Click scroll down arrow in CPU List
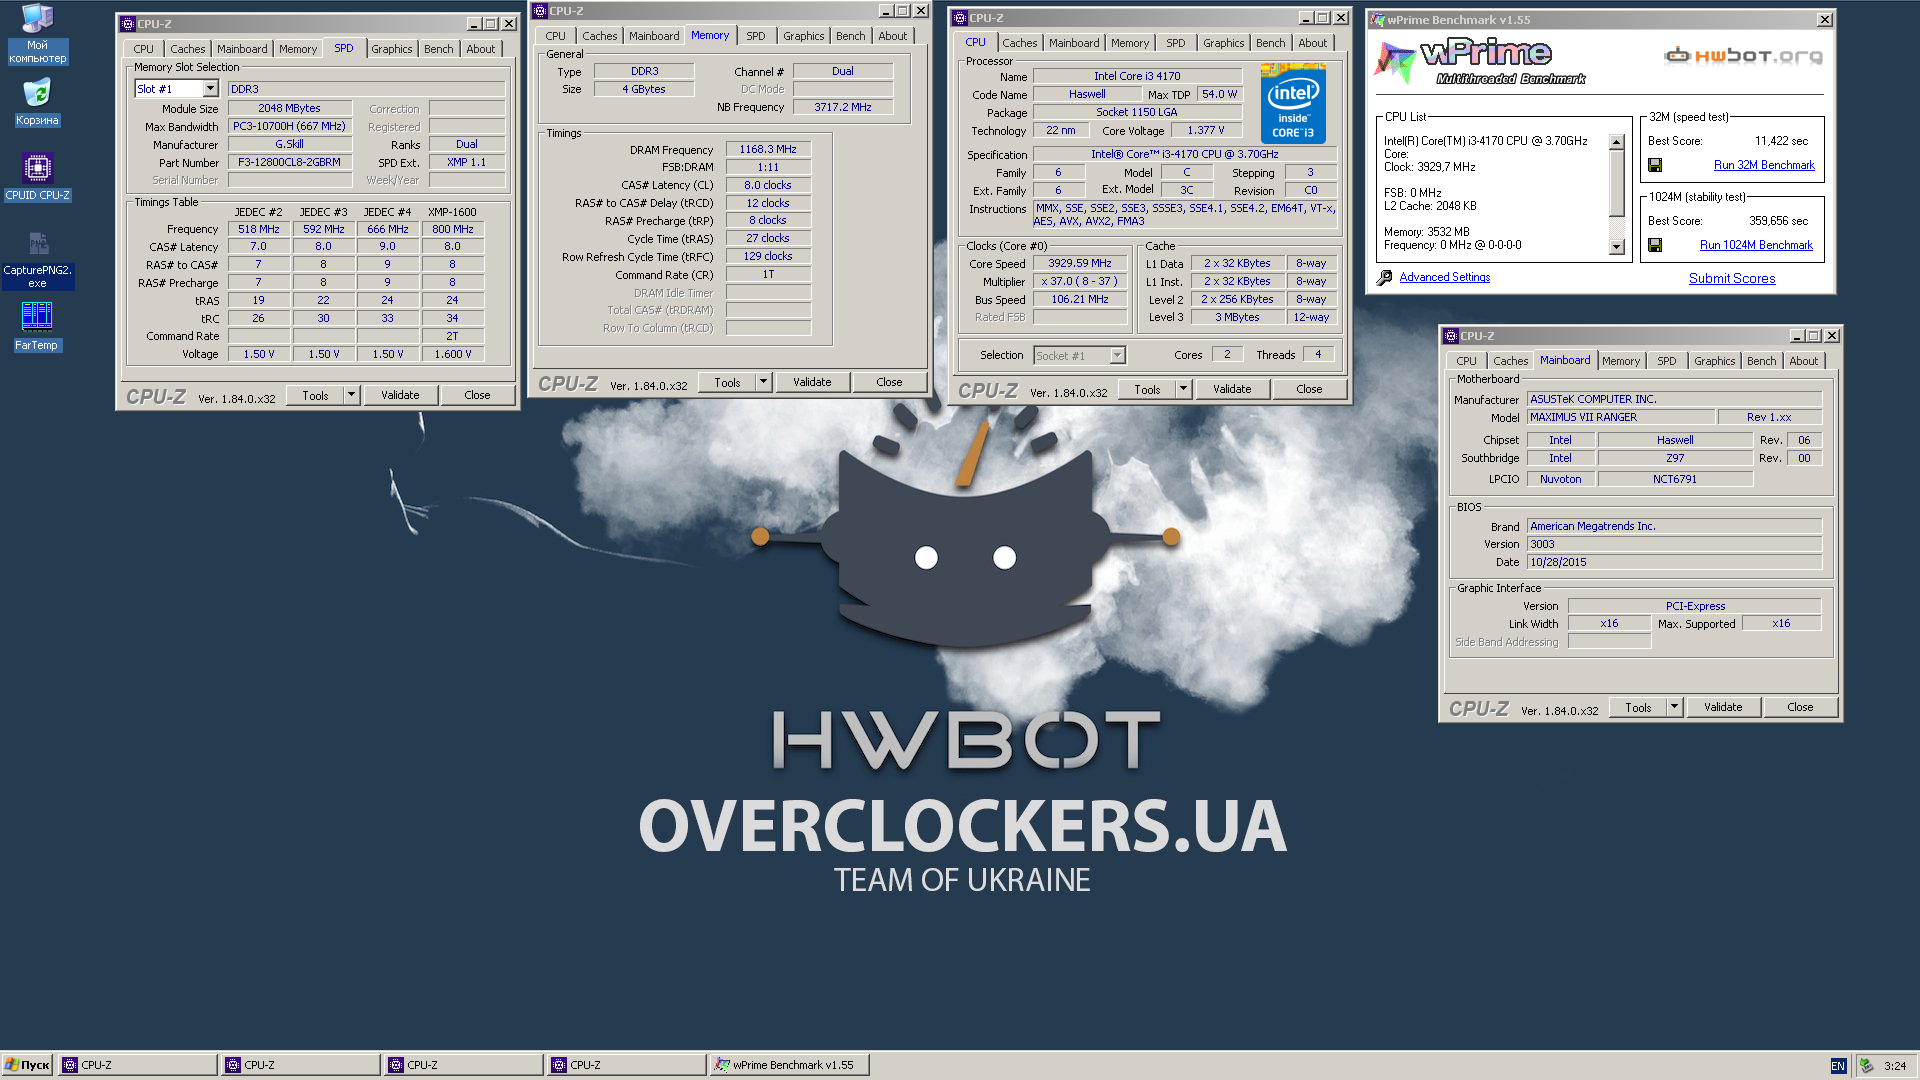This screenshot has height=1080, width=1920. [x=1616, y=247]
